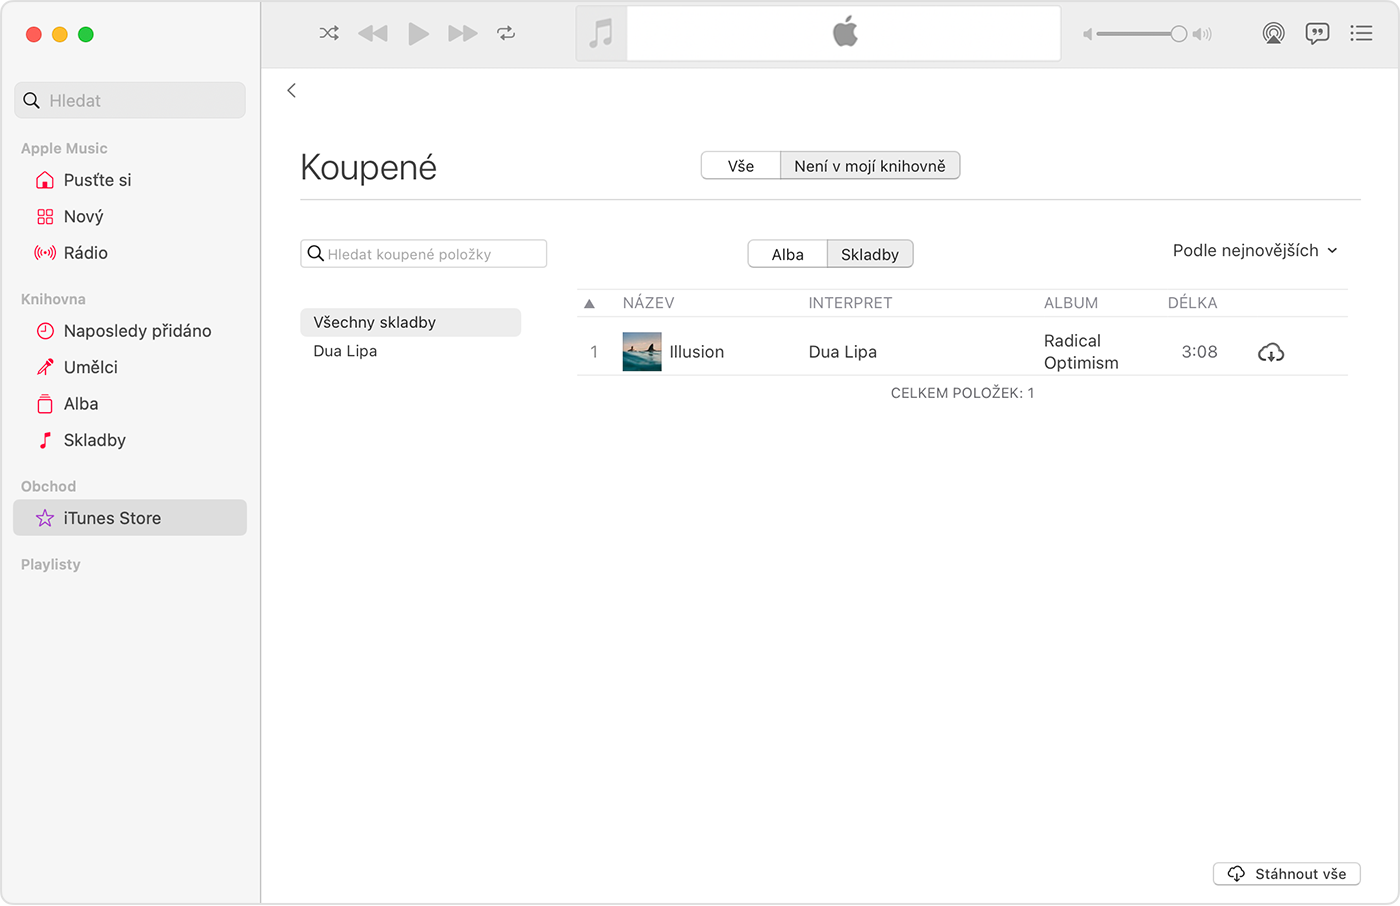This screenshot has width=1400, height=906.
Task: Sort by the ALBUM column header
Action: tap(1071, 303)
